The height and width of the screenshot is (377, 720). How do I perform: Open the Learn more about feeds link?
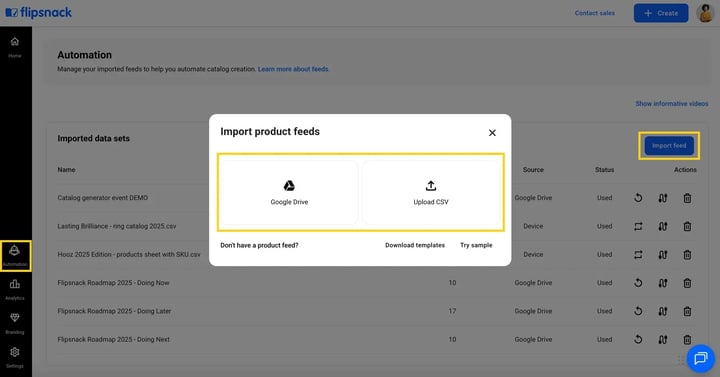coord(293,69)
